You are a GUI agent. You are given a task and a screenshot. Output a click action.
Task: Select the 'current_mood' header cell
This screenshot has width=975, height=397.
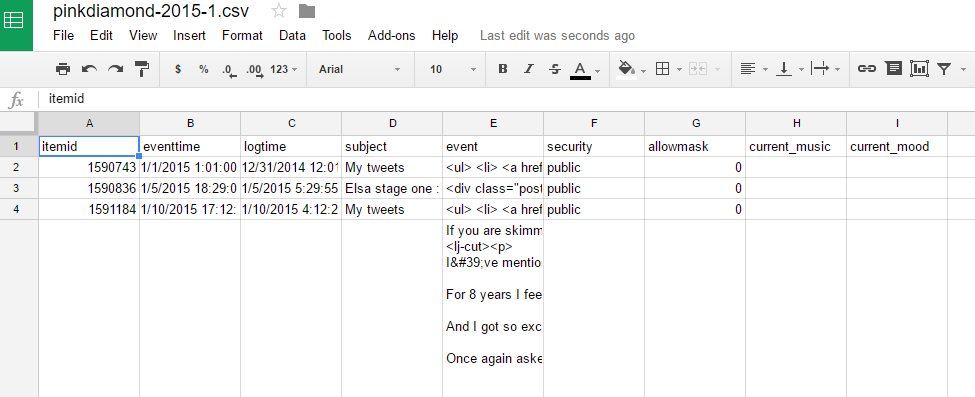(897, 147)
